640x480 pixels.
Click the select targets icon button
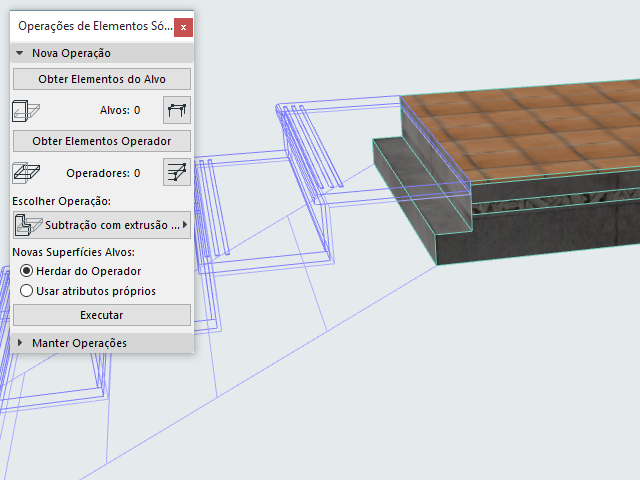pos(177,110)
